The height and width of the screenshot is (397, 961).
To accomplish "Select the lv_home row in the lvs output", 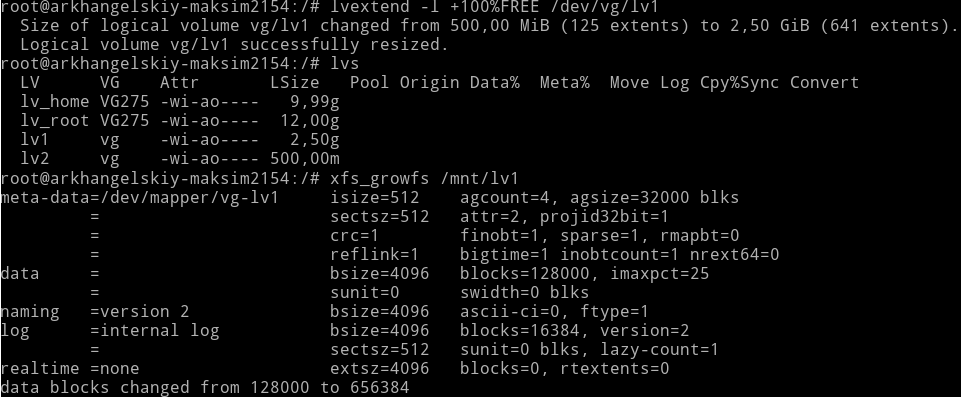I will [x=180, y=102].
